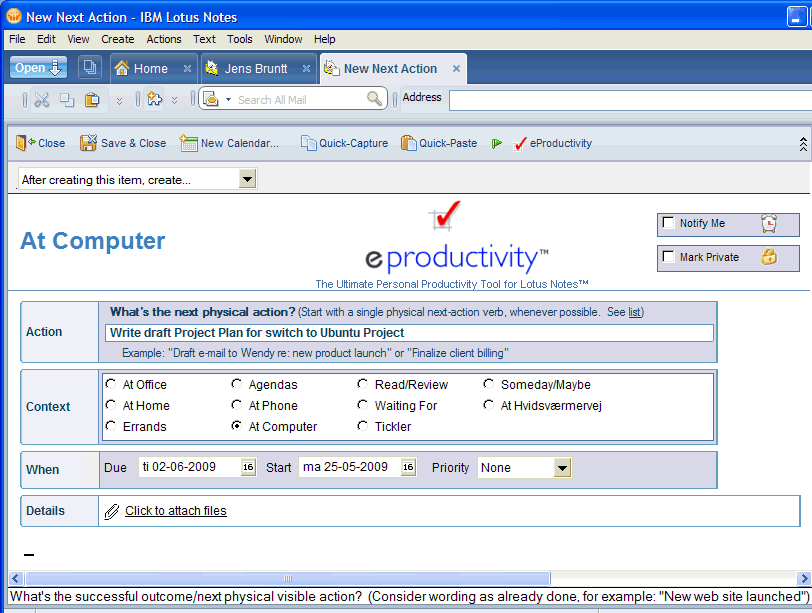Viewport: 812px width, 613px height.
Task: Select the Read/Review context
Action: click(362, 384)
